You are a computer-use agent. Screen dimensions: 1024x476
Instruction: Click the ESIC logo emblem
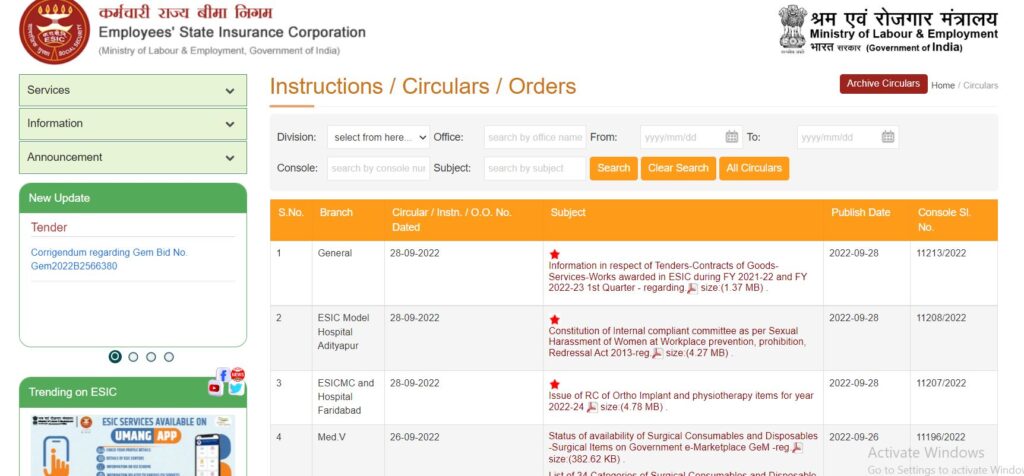(x=54, y=31)
